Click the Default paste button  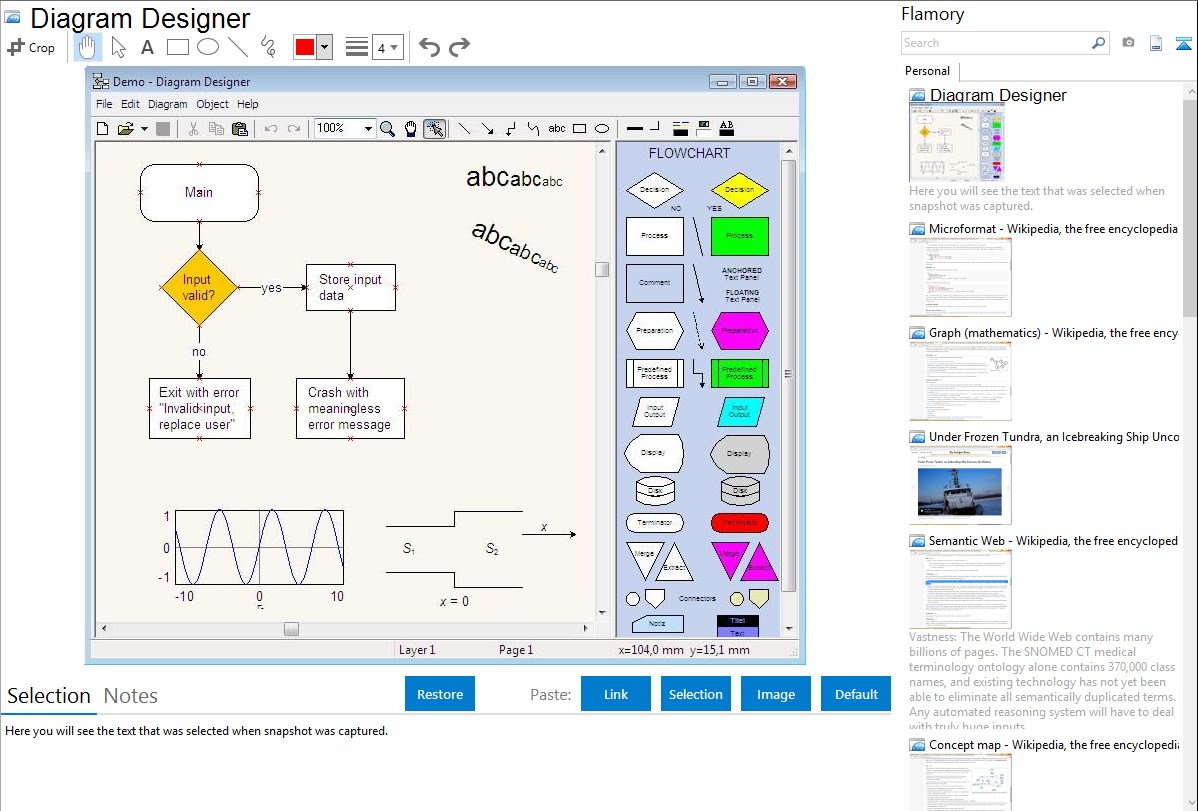click(x=856, y=694)
